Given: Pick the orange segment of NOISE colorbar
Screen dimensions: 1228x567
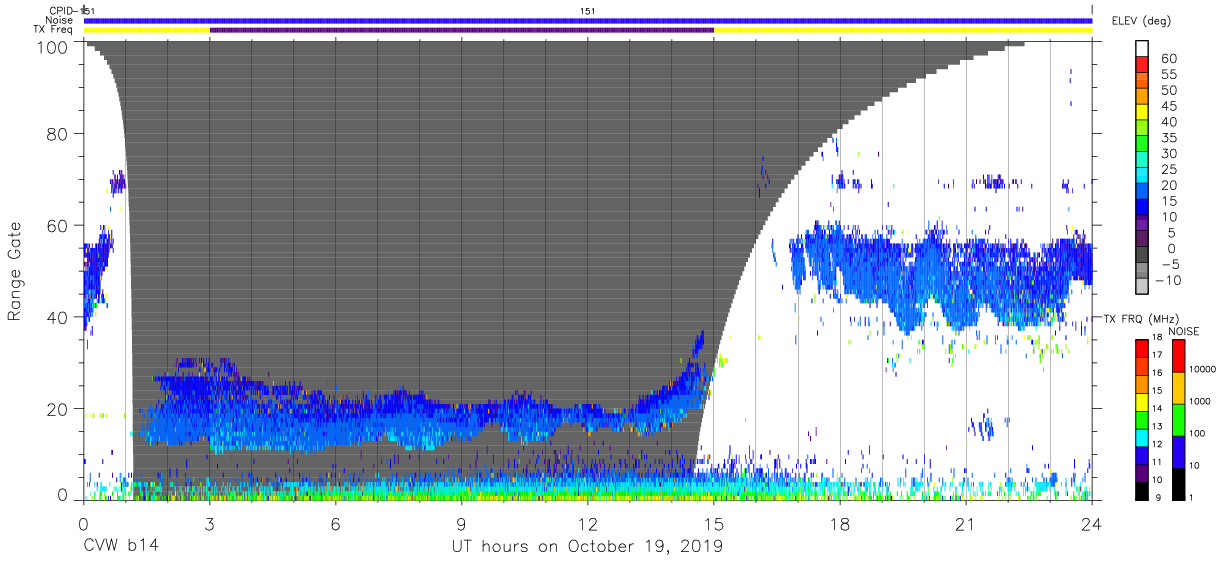Looking at the screenshot, I should tap(1178, 388).
